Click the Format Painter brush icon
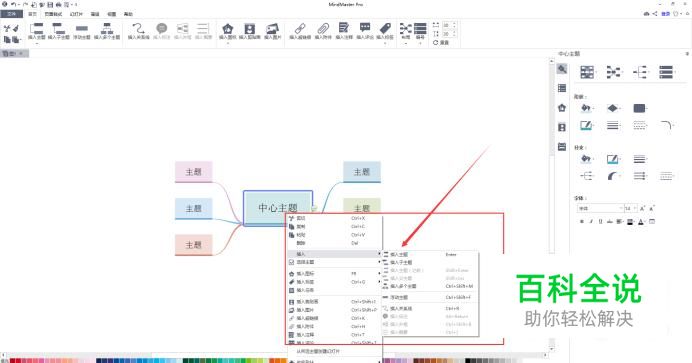Viewport: 692px width, 363px height. (15, 29)
